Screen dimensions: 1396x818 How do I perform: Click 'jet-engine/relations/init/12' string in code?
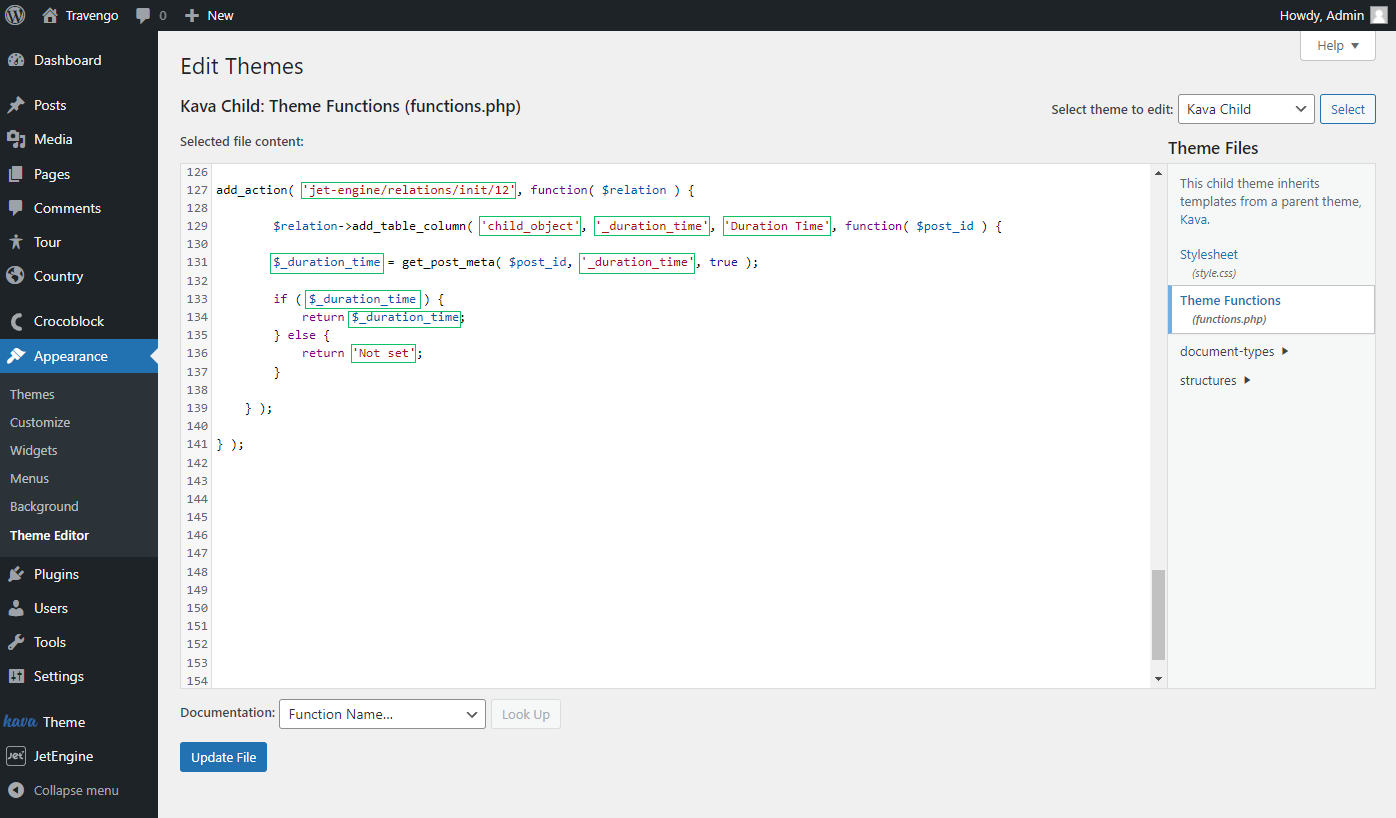point(408,190)
